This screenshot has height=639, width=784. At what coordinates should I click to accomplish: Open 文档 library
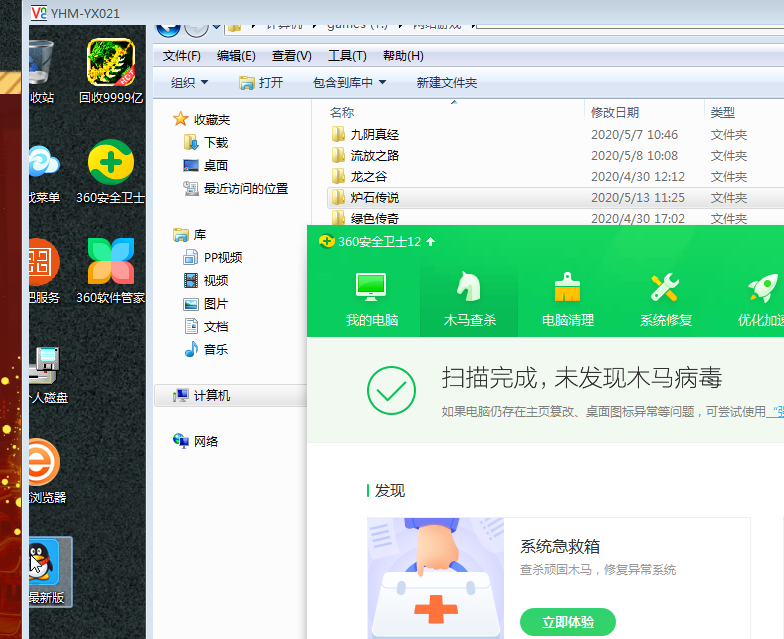(x=206, y=326)
